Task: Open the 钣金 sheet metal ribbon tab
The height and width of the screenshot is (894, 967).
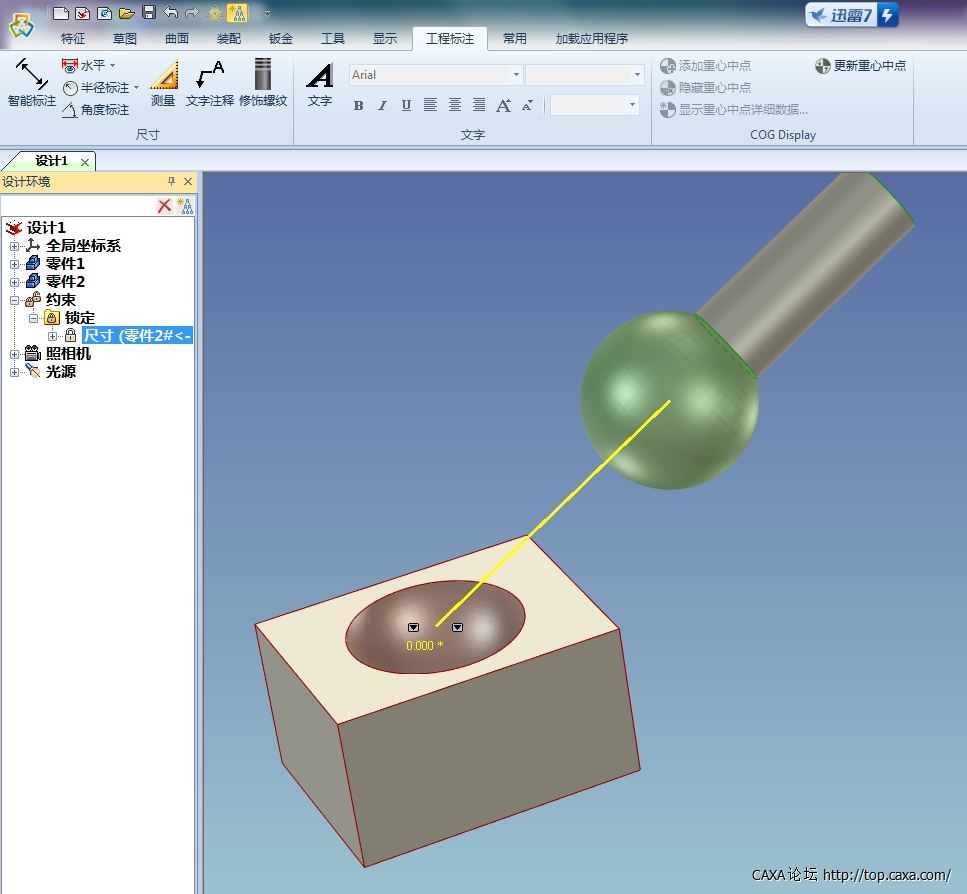Action: pos(281,39)
